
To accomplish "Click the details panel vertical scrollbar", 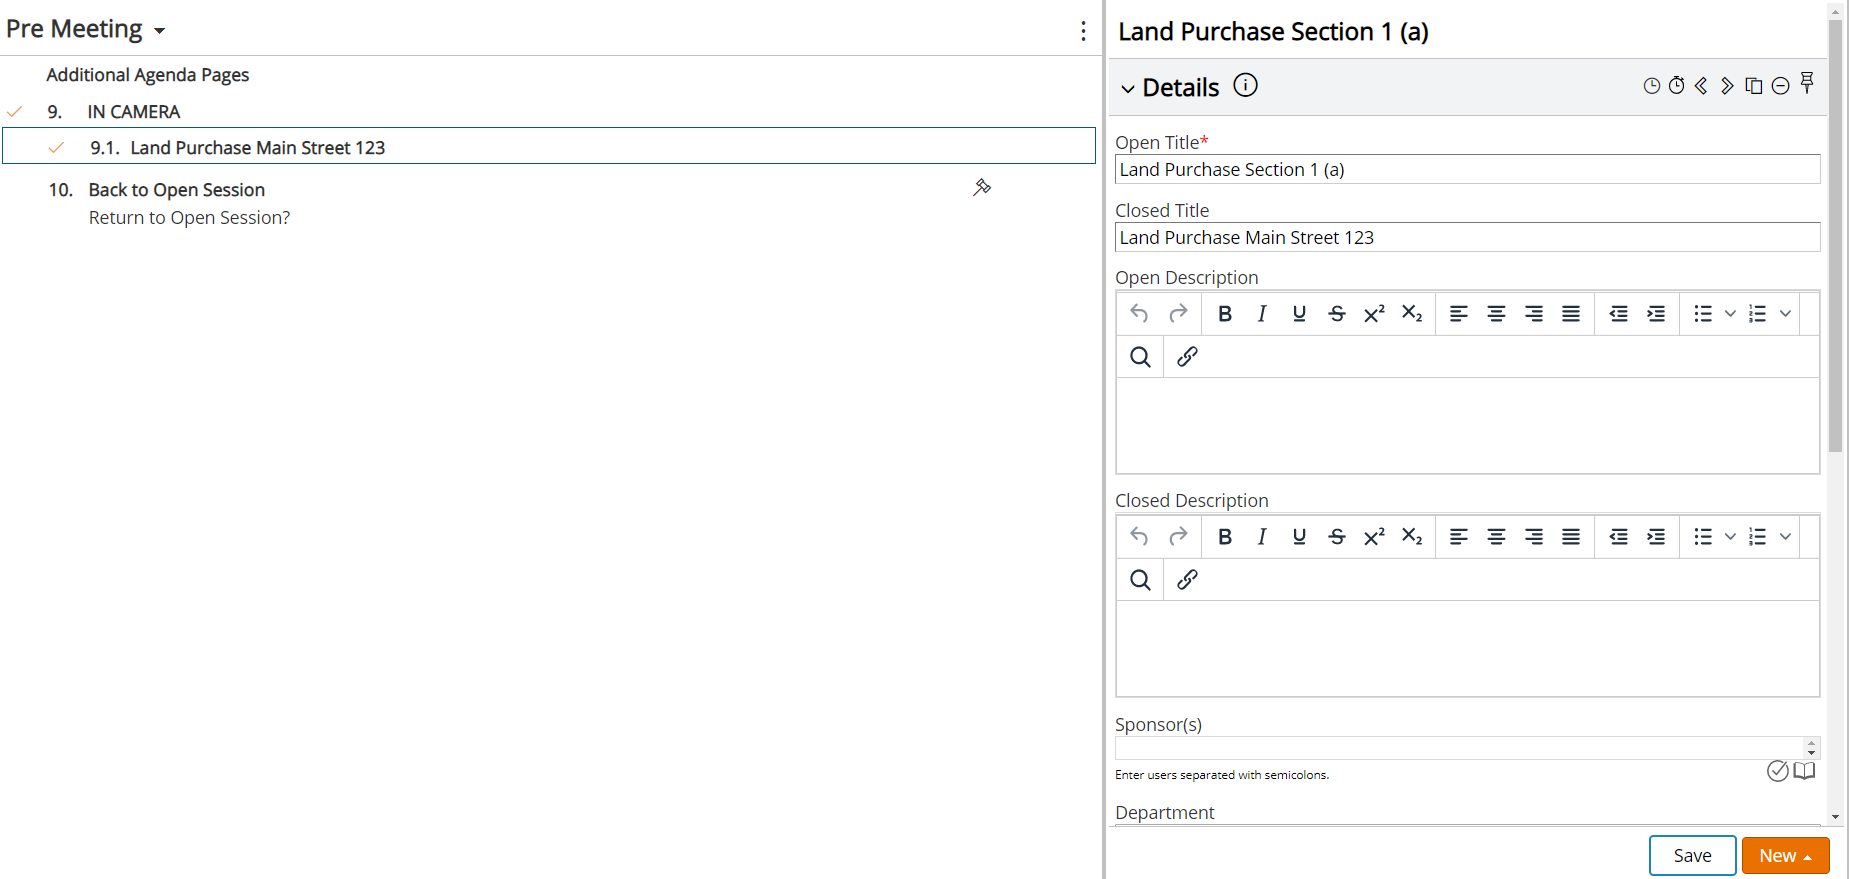I will pyautogui.click(x=1835, y=236).
